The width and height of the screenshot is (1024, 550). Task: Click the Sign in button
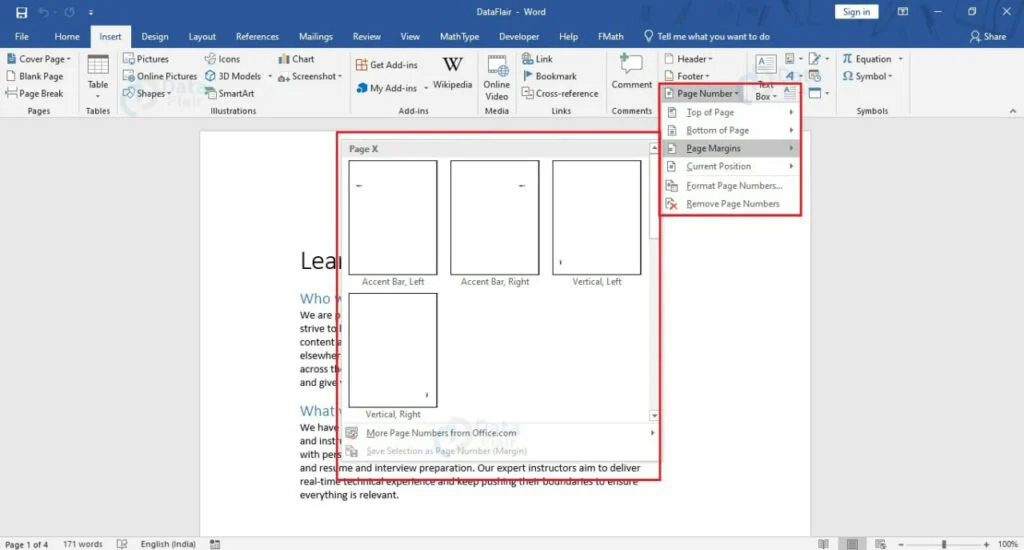(x=856, y=12)
